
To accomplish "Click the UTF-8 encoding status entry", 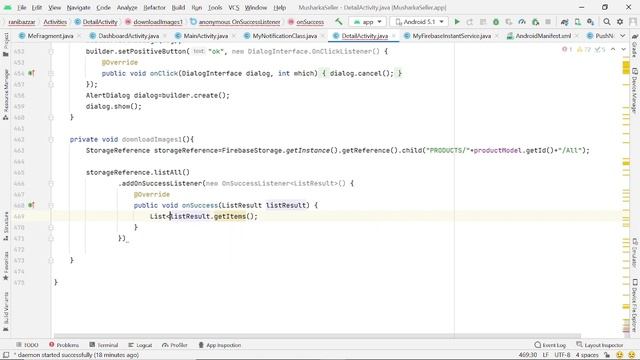I will (562, 355).
